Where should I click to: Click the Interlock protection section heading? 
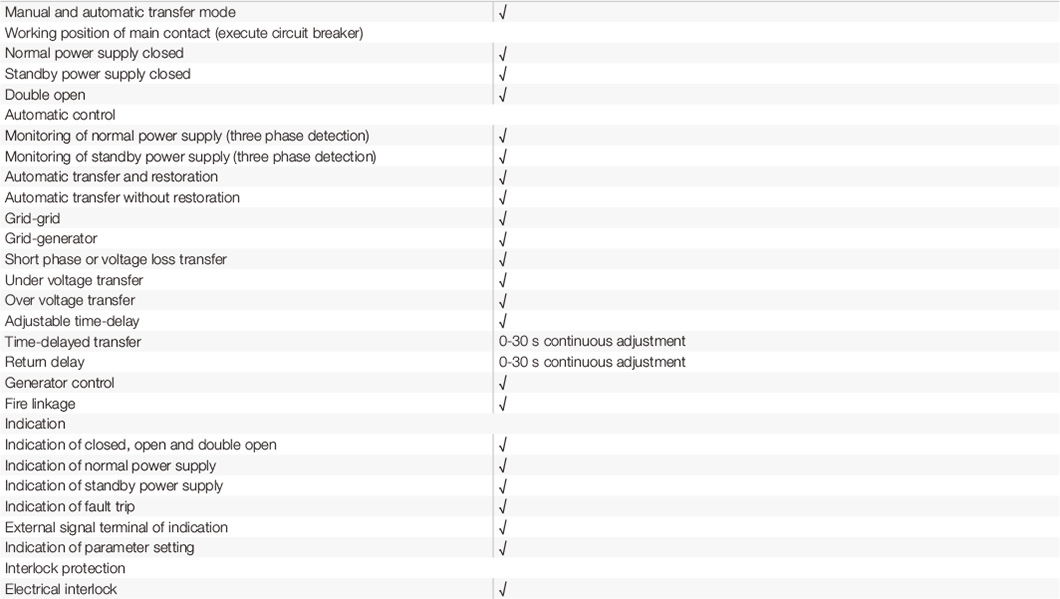point(65,569)
